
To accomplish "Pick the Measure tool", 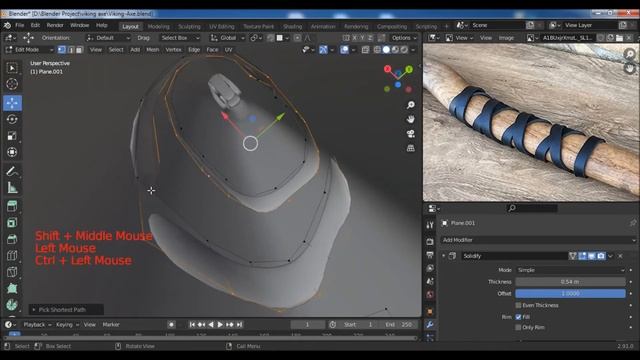I will 12,187.
